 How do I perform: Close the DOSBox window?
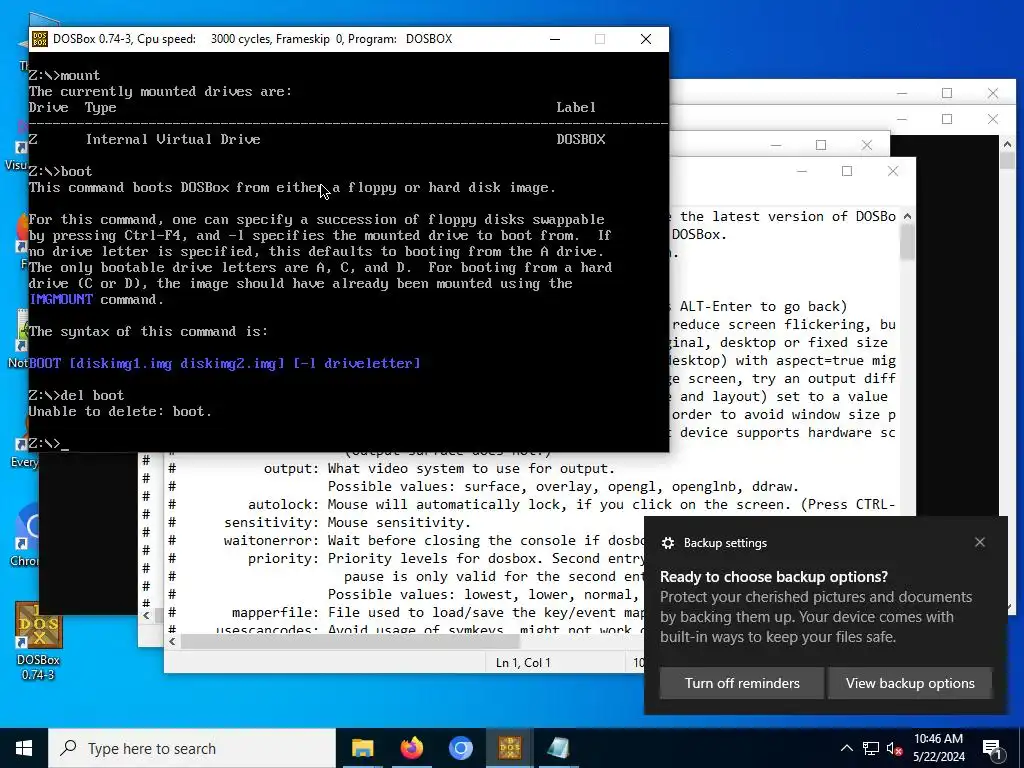pos(646,39)
